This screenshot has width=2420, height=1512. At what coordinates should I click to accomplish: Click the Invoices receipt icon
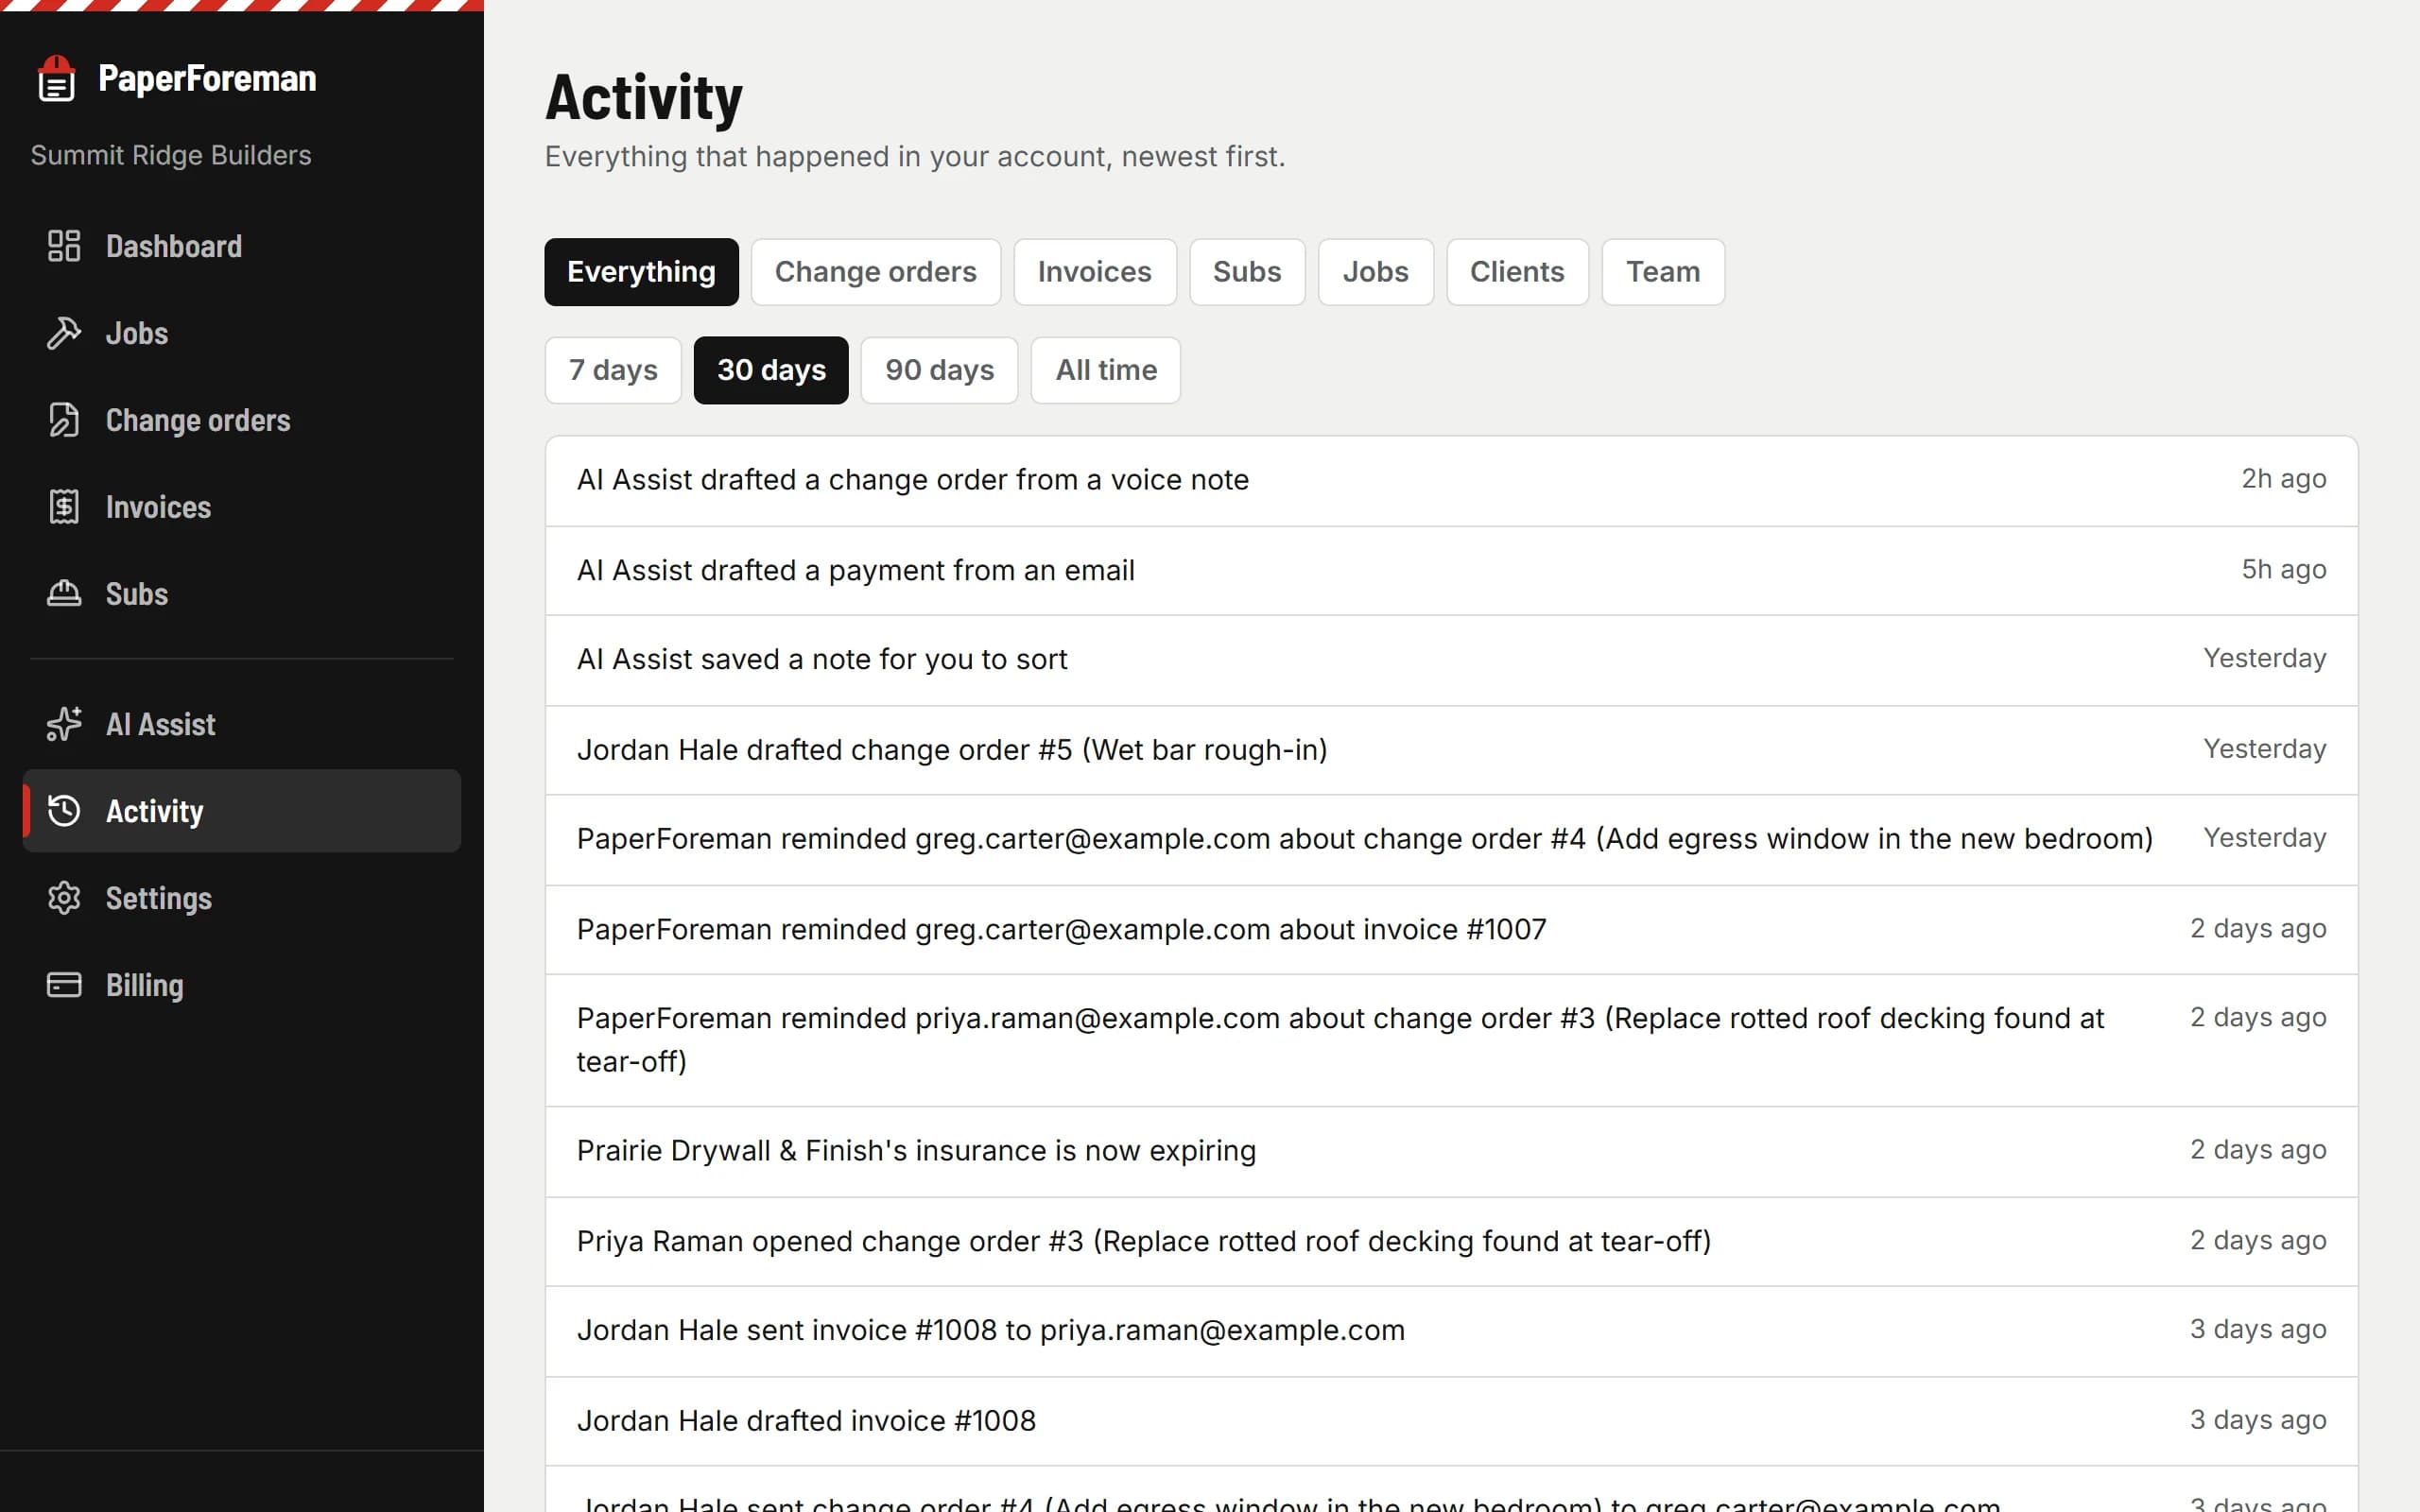64,507
